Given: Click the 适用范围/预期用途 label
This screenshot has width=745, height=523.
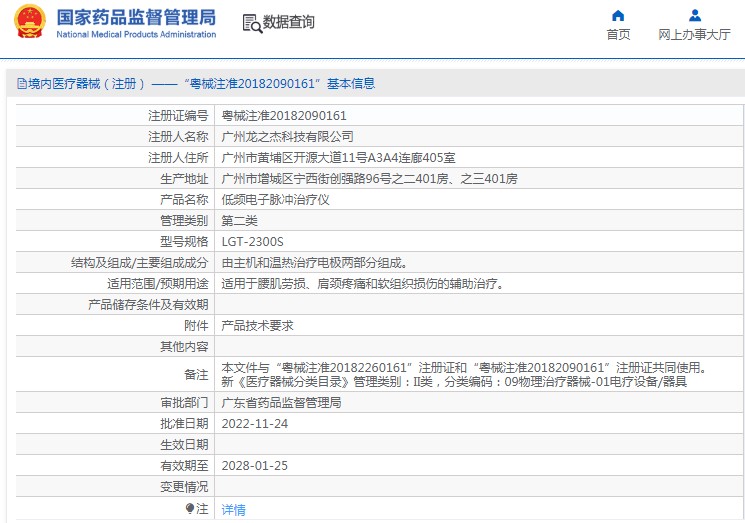Looking at the screenshot, I should point(157,284).
